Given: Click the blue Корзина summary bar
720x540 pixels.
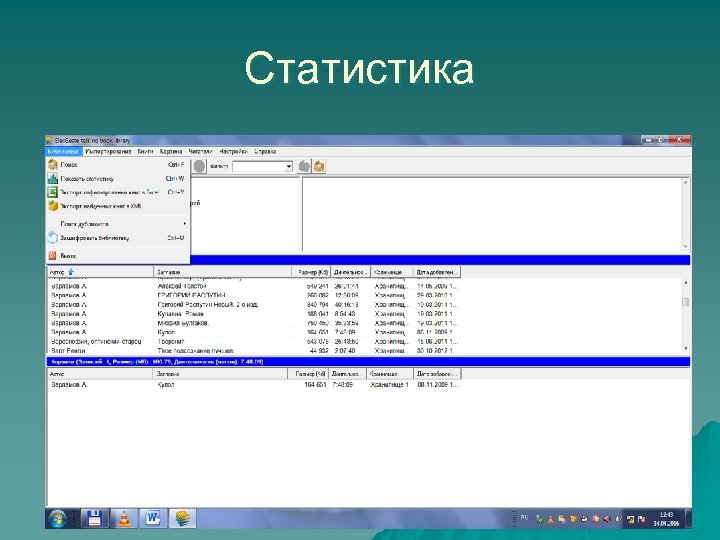Looking at the screenshot, I should click(368, 362).
